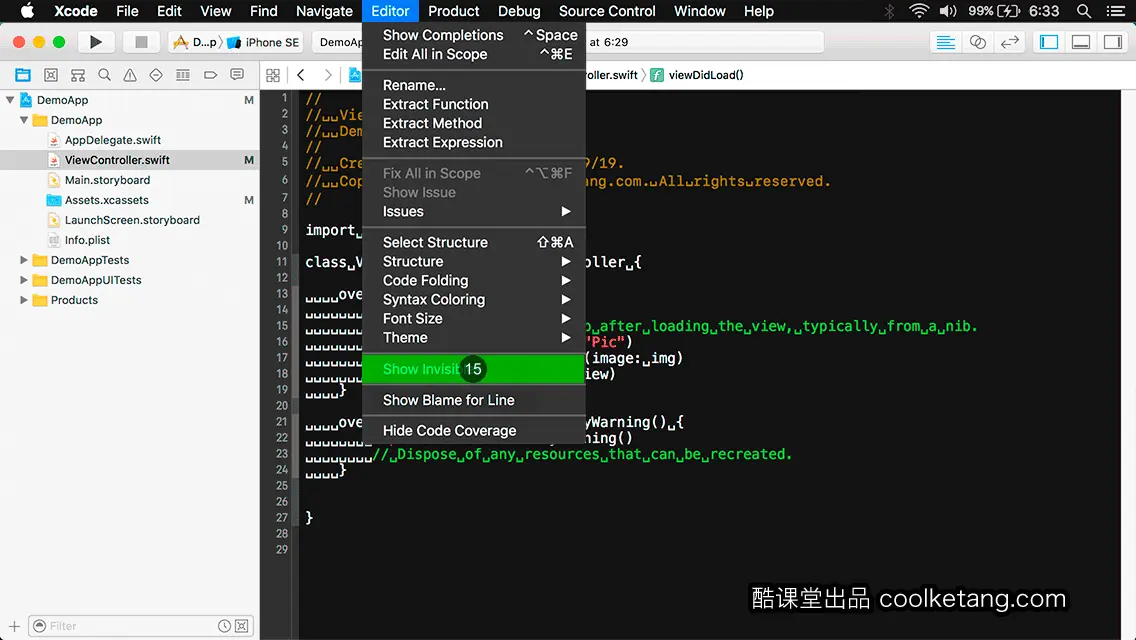
Task: Open the Wi-Fi status menu
Action: 919,11
